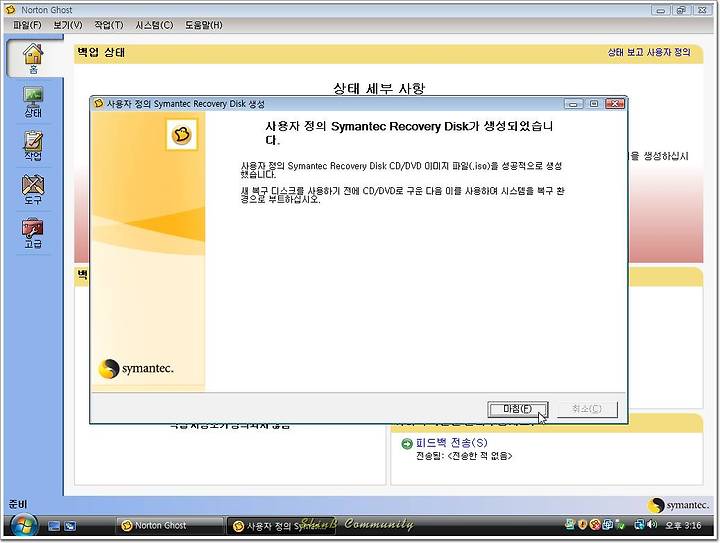
Task: Click the 백업 상태 panel header
Action: click(388, 54)
